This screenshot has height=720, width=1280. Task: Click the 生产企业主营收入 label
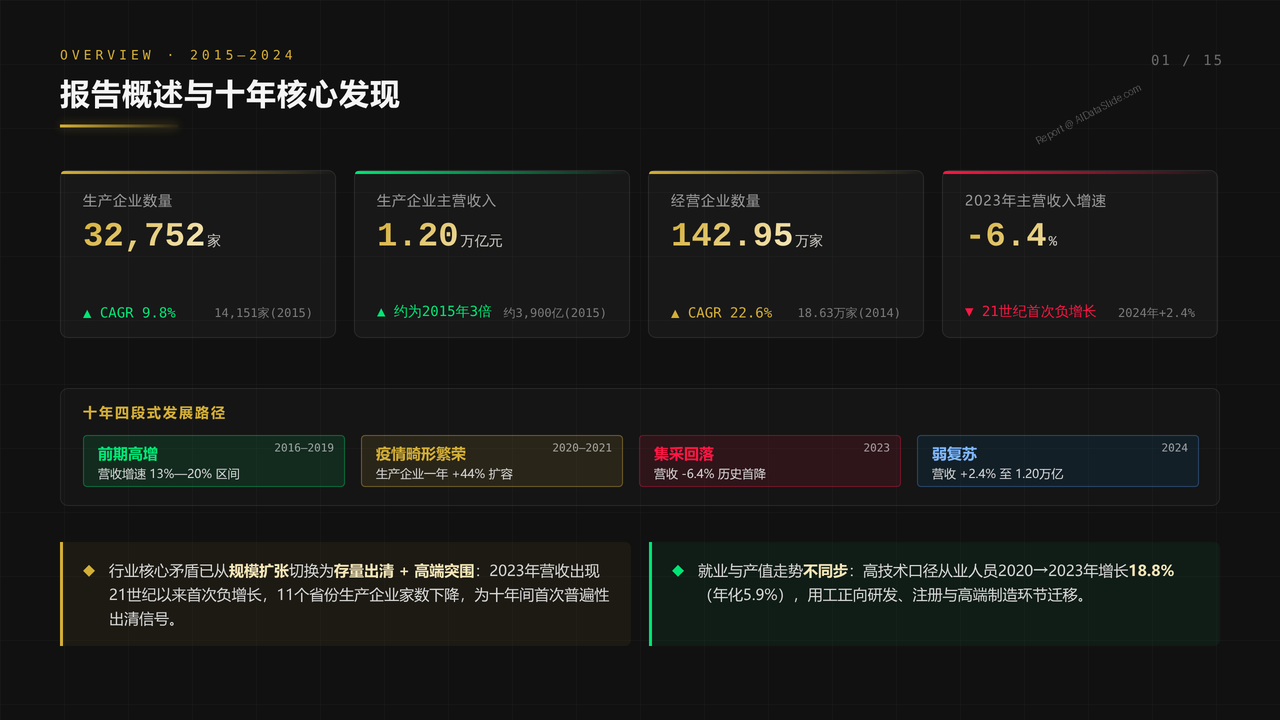click(x=437, y=201)
